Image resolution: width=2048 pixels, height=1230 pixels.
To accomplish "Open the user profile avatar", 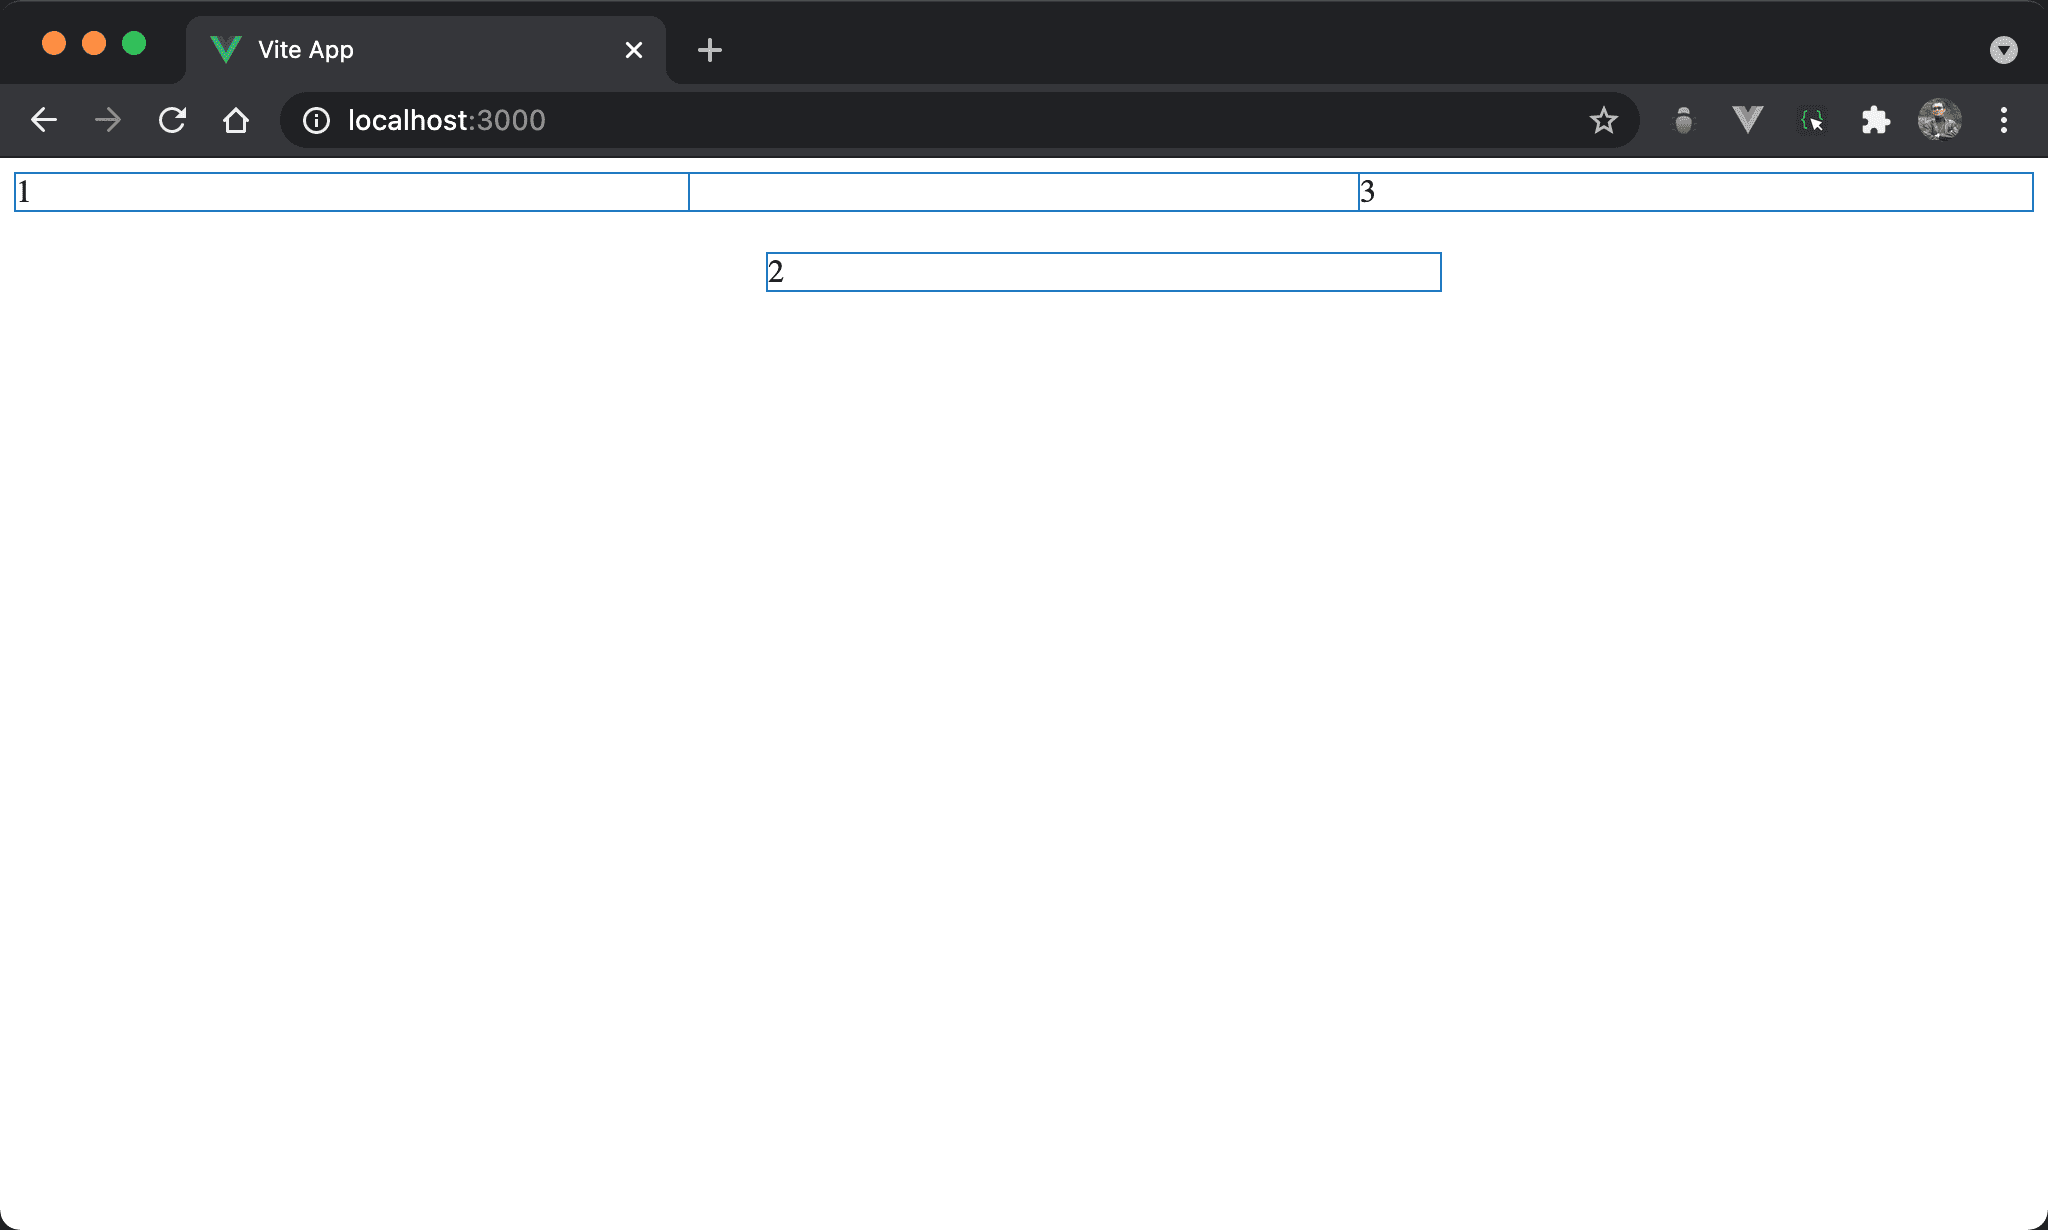I will point(1939,120).
